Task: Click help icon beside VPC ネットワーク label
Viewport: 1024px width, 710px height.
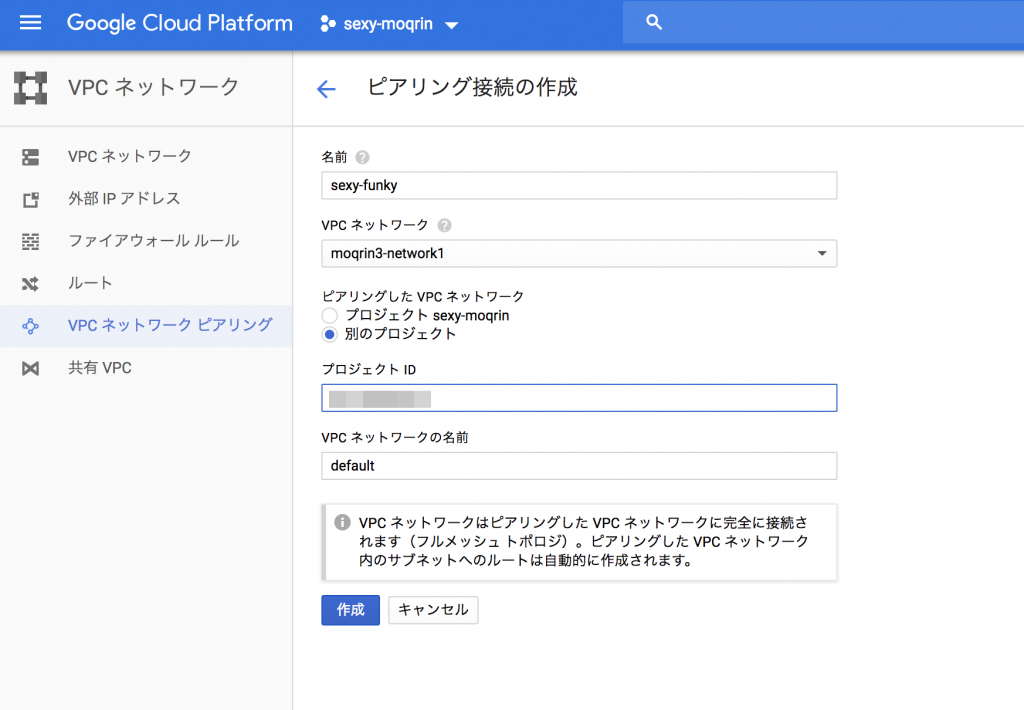Action: (444, 225)
